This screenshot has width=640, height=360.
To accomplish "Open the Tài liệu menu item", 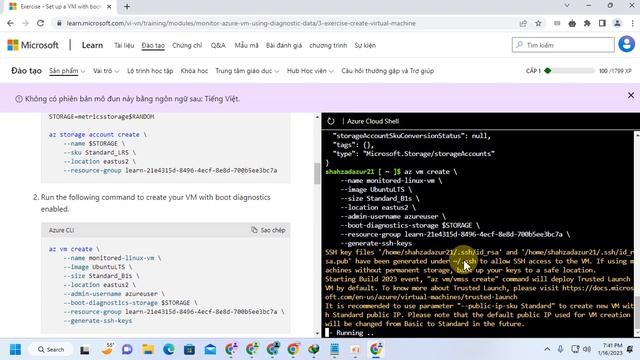I will point(124,45).
